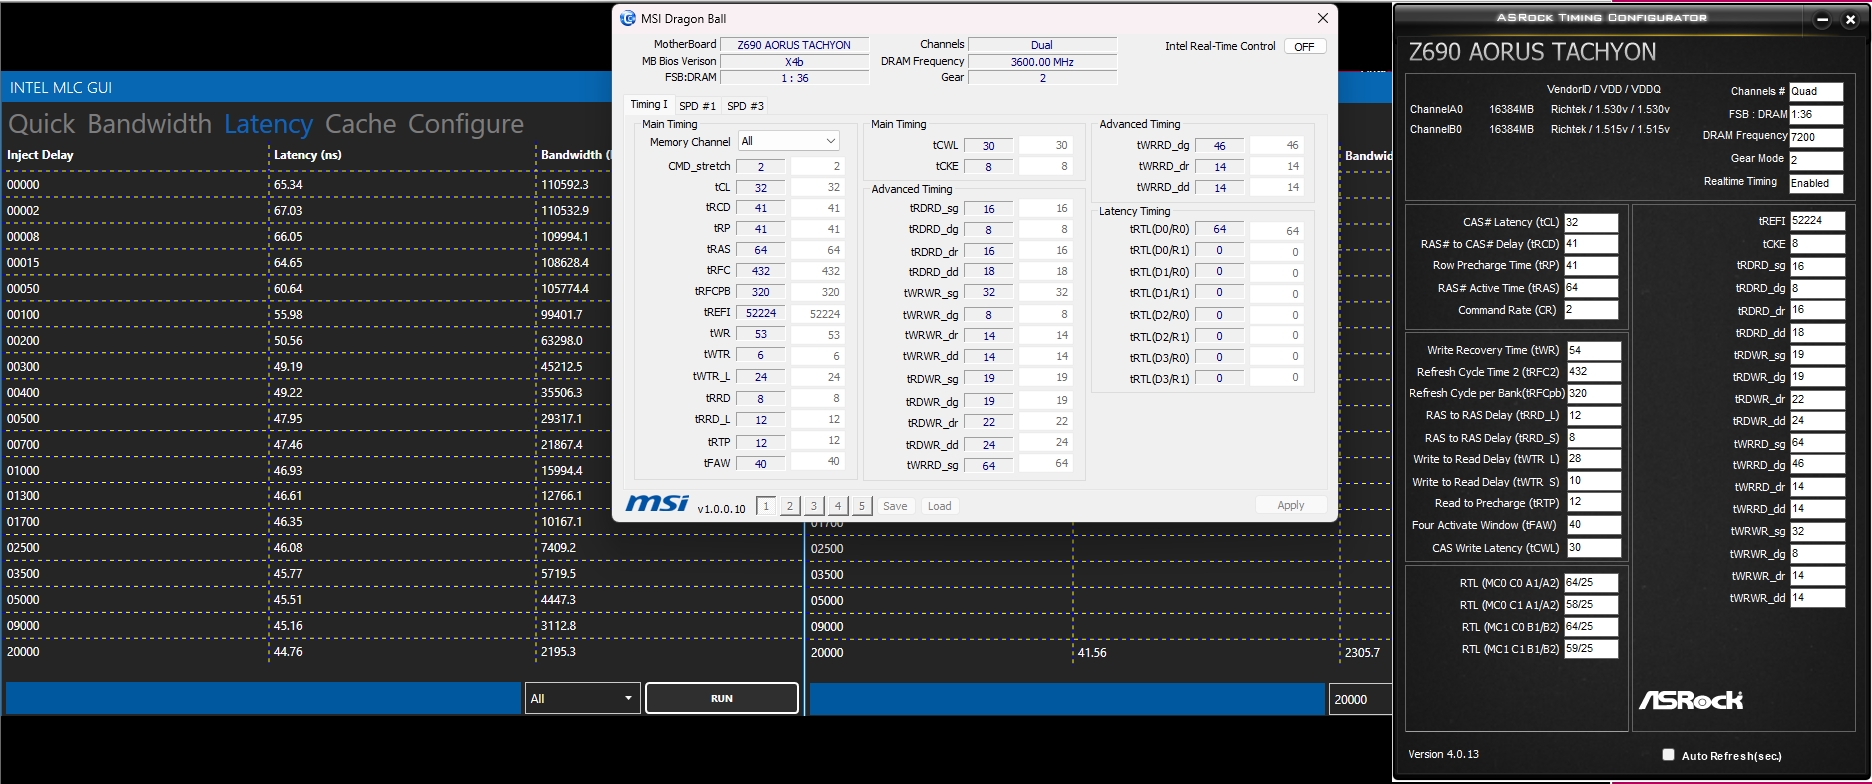This screenshot has height=784, width=1872.
Task: Select profile button 1 next to the MSI version
Action: [766, 506]
